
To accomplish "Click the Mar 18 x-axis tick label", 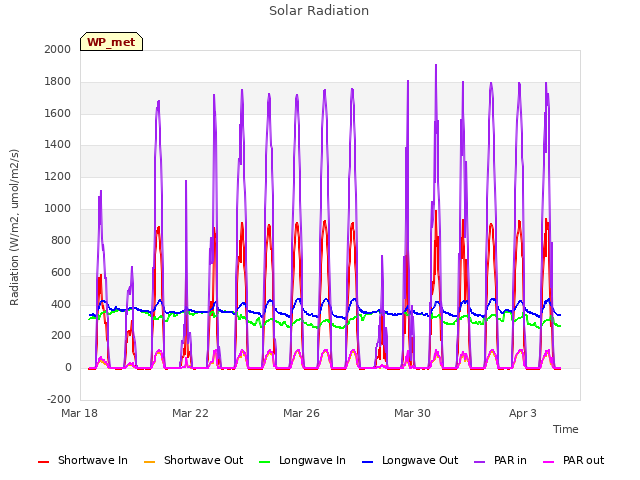I will [x=80, y=413].
